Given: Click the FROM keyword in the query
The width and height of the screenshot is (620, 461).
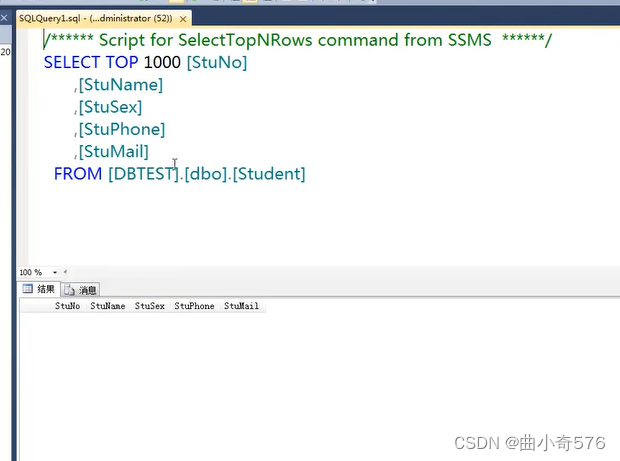Looking at the screenshot, I should (x=78, y=174).
